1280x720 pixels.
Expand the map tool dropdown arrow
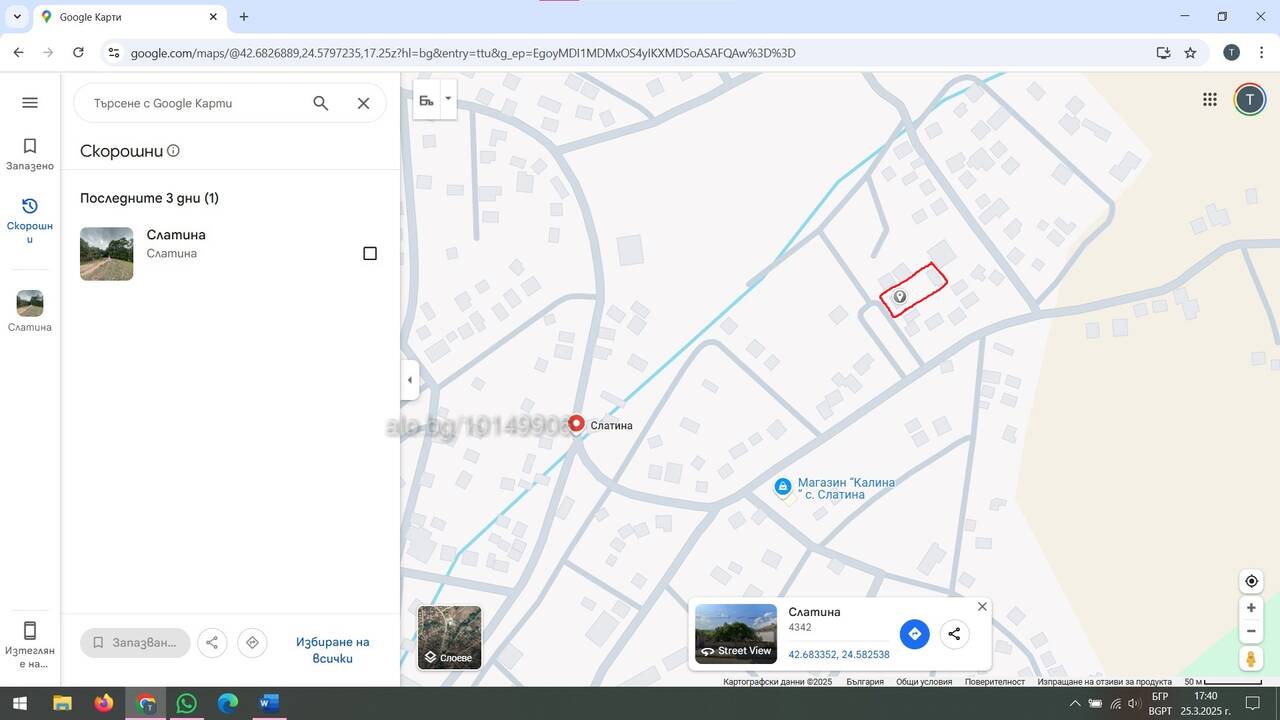[448, 100]
